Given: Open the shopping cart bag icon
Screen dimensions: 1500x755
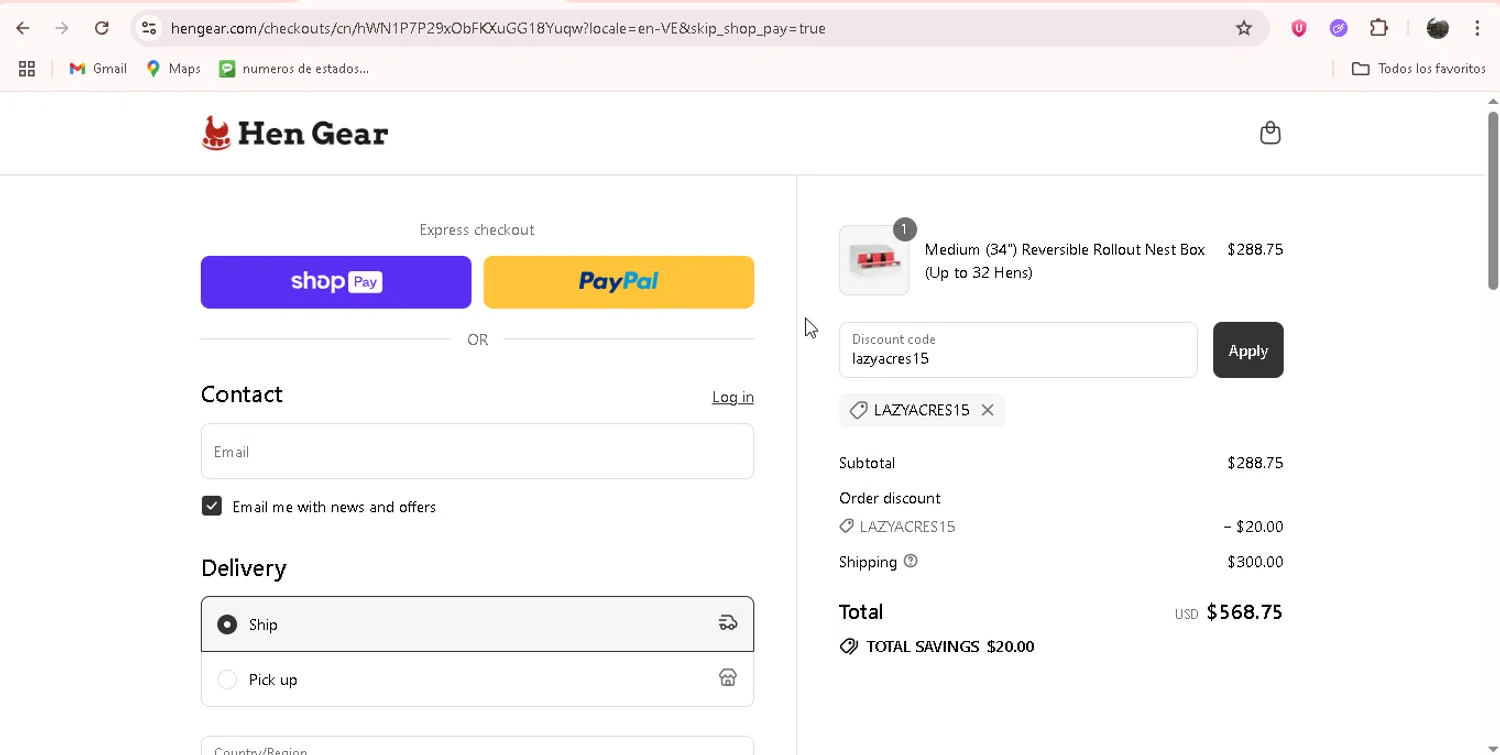Looking at the screenshot, I should [1270, 133].
